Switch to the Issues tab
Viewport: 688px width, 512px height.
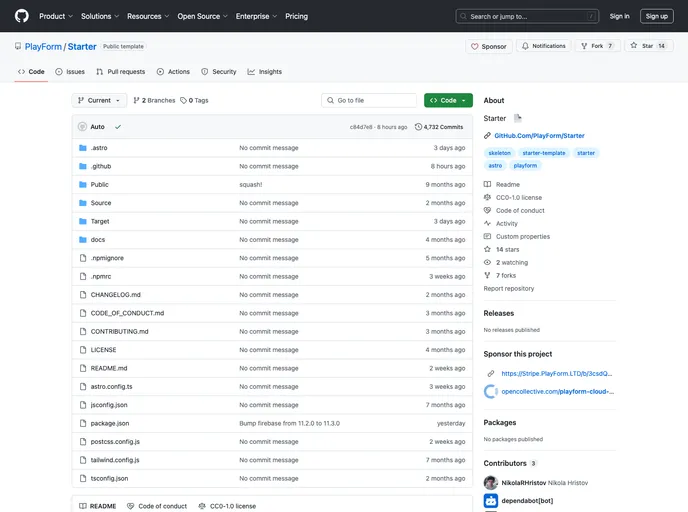pos(70,72)
